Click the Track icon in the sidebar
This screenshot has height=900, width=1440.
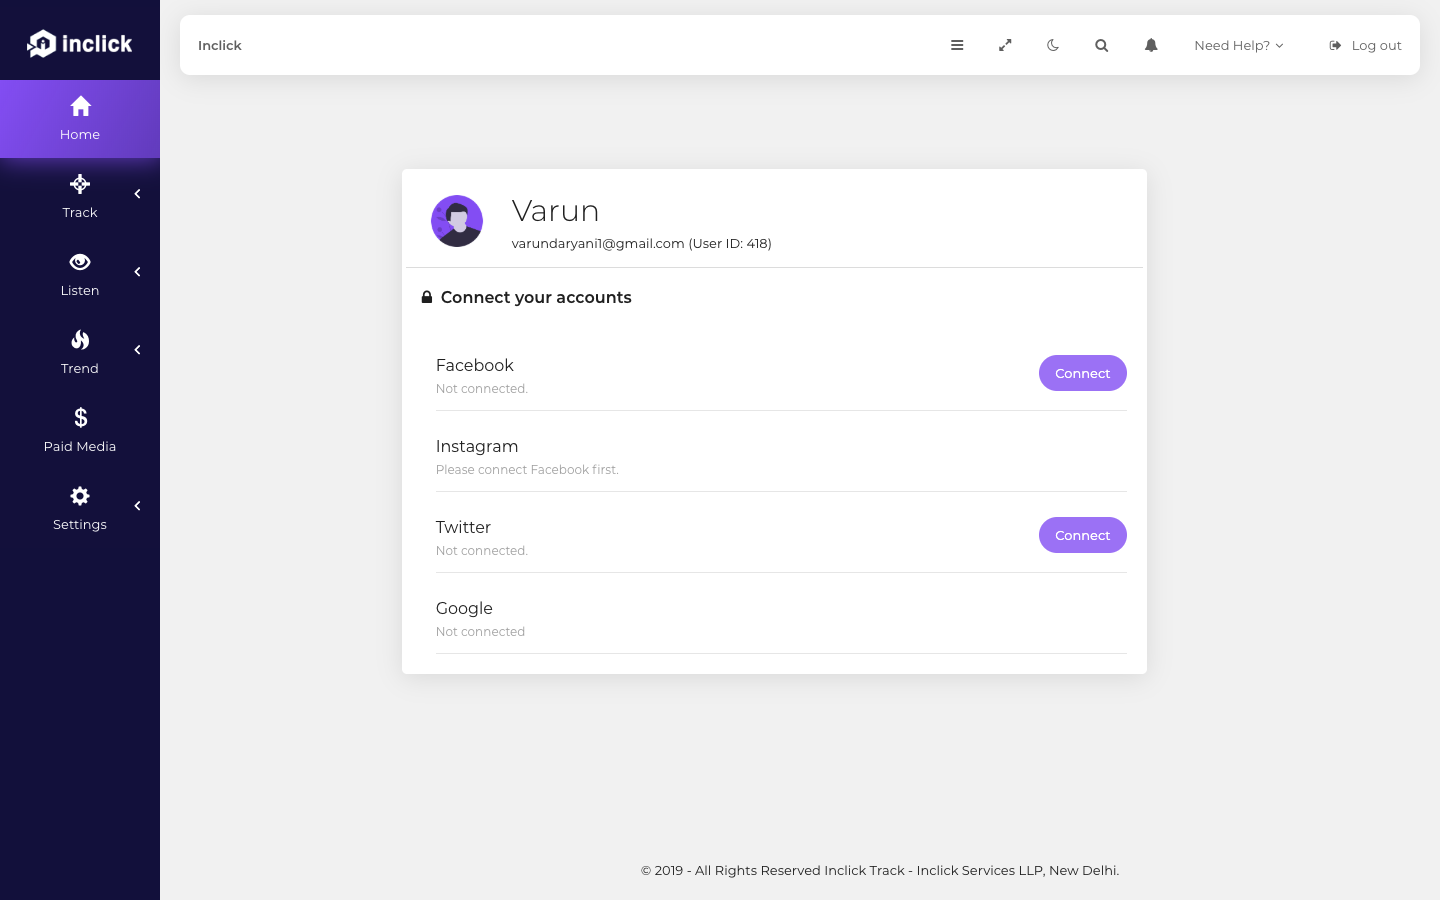coord(80,184)
